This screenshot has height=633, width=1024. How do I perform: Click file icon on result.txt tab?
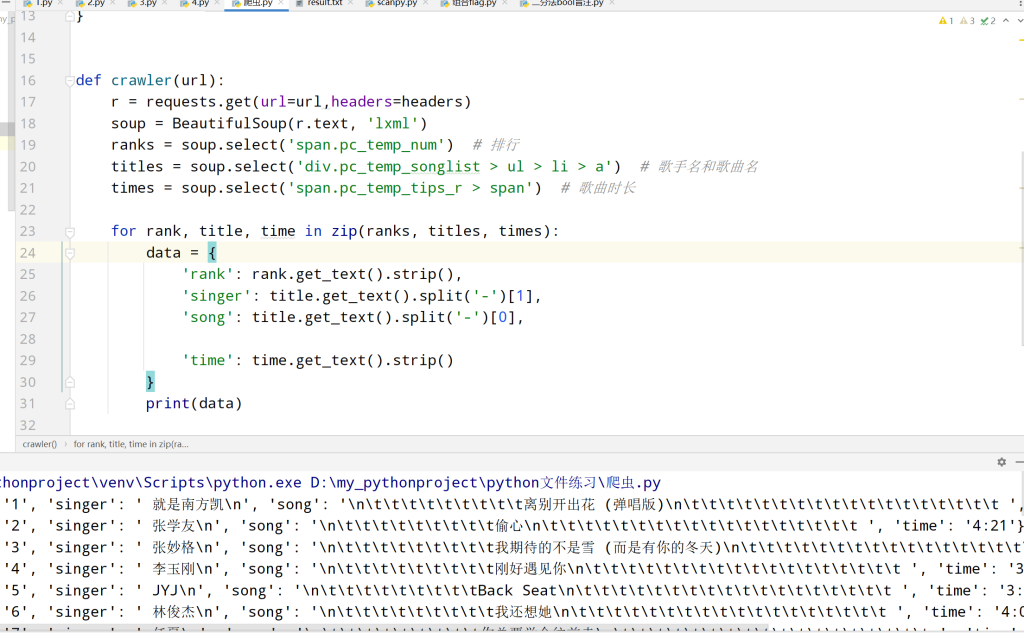[x=297, y=4]
